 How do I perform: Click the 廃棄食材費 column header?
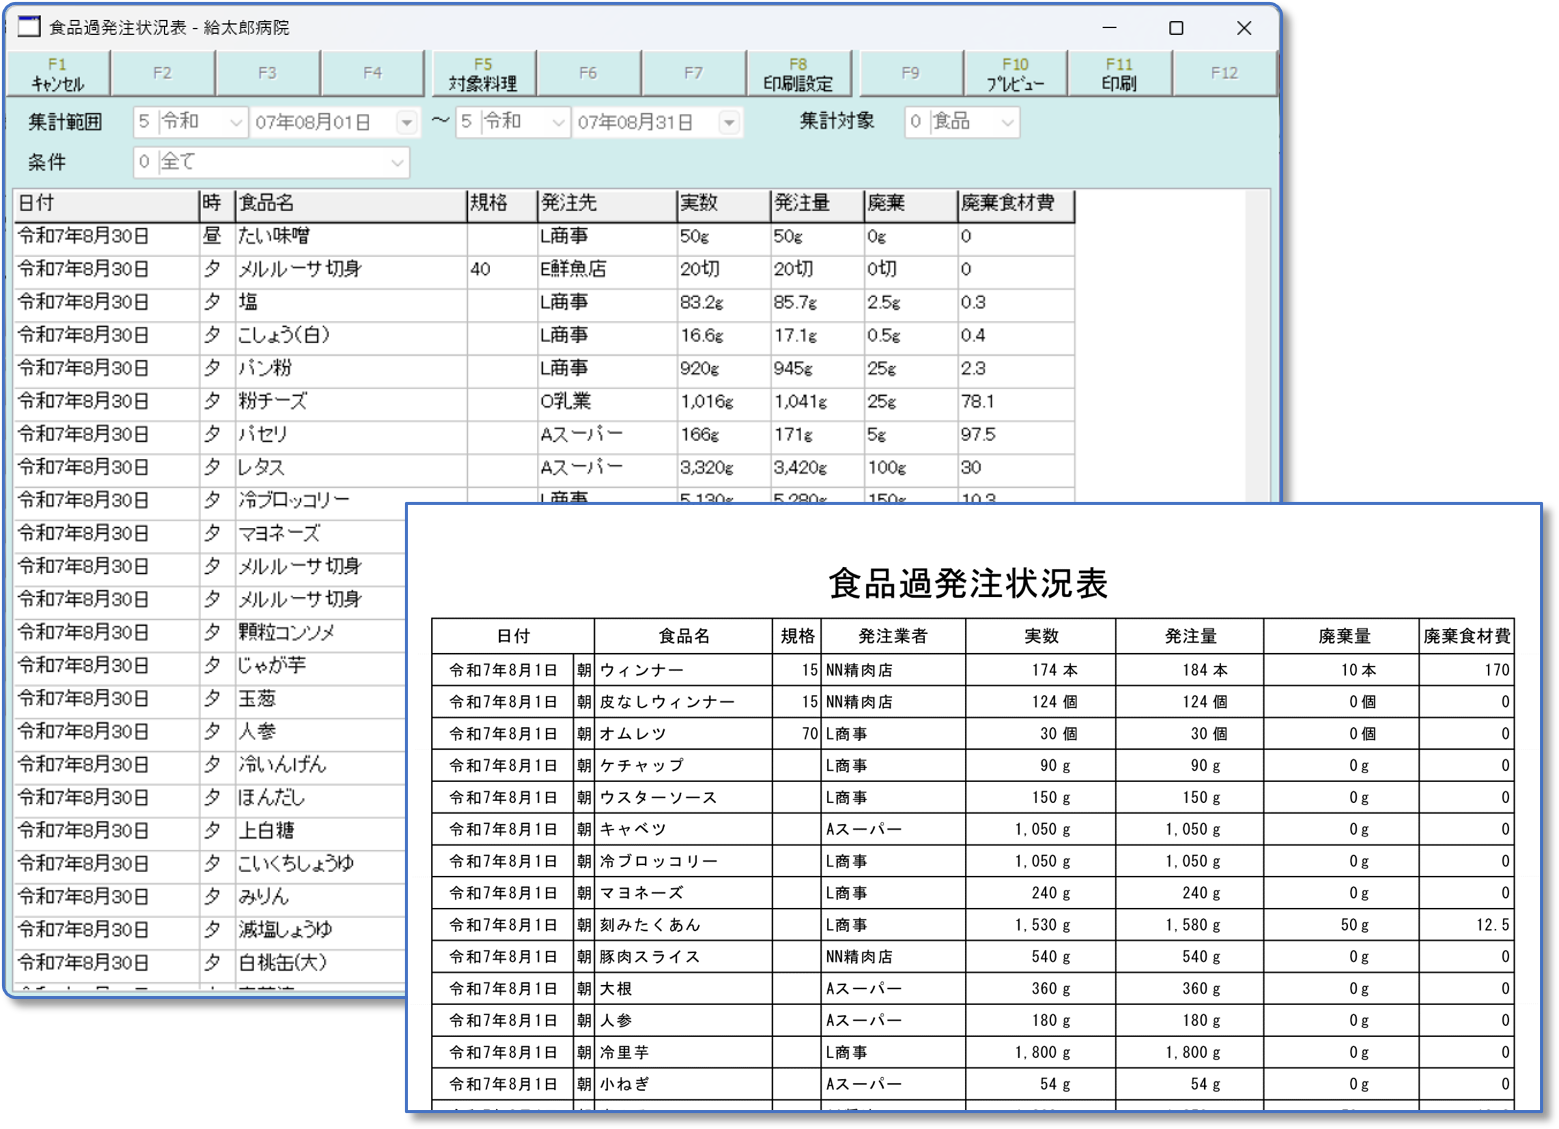tap(1014, 204)
